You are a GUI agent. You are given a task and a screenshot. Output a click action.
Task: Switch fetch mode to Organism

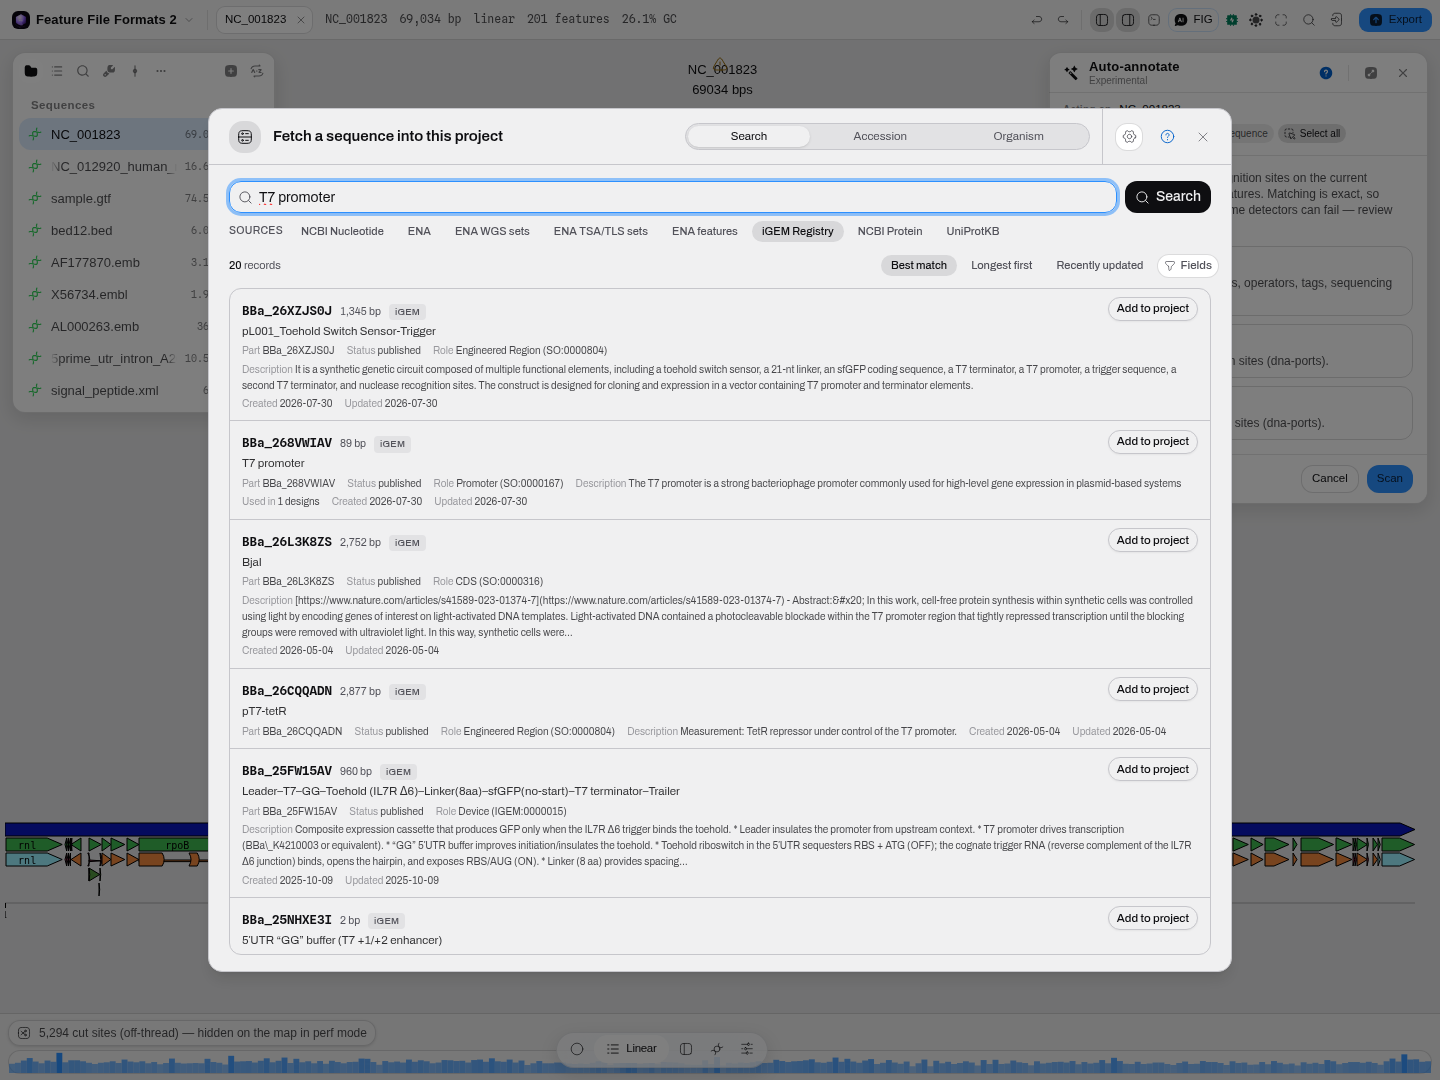point(1018,137)
